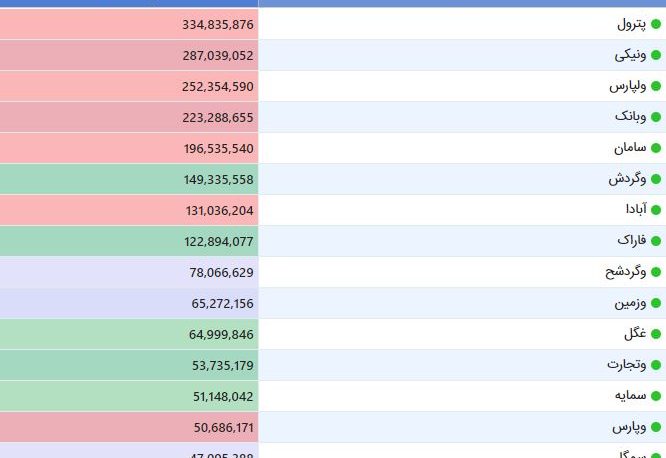
Task: Click the green dot beside آبادا
Action: pos(656,210)
